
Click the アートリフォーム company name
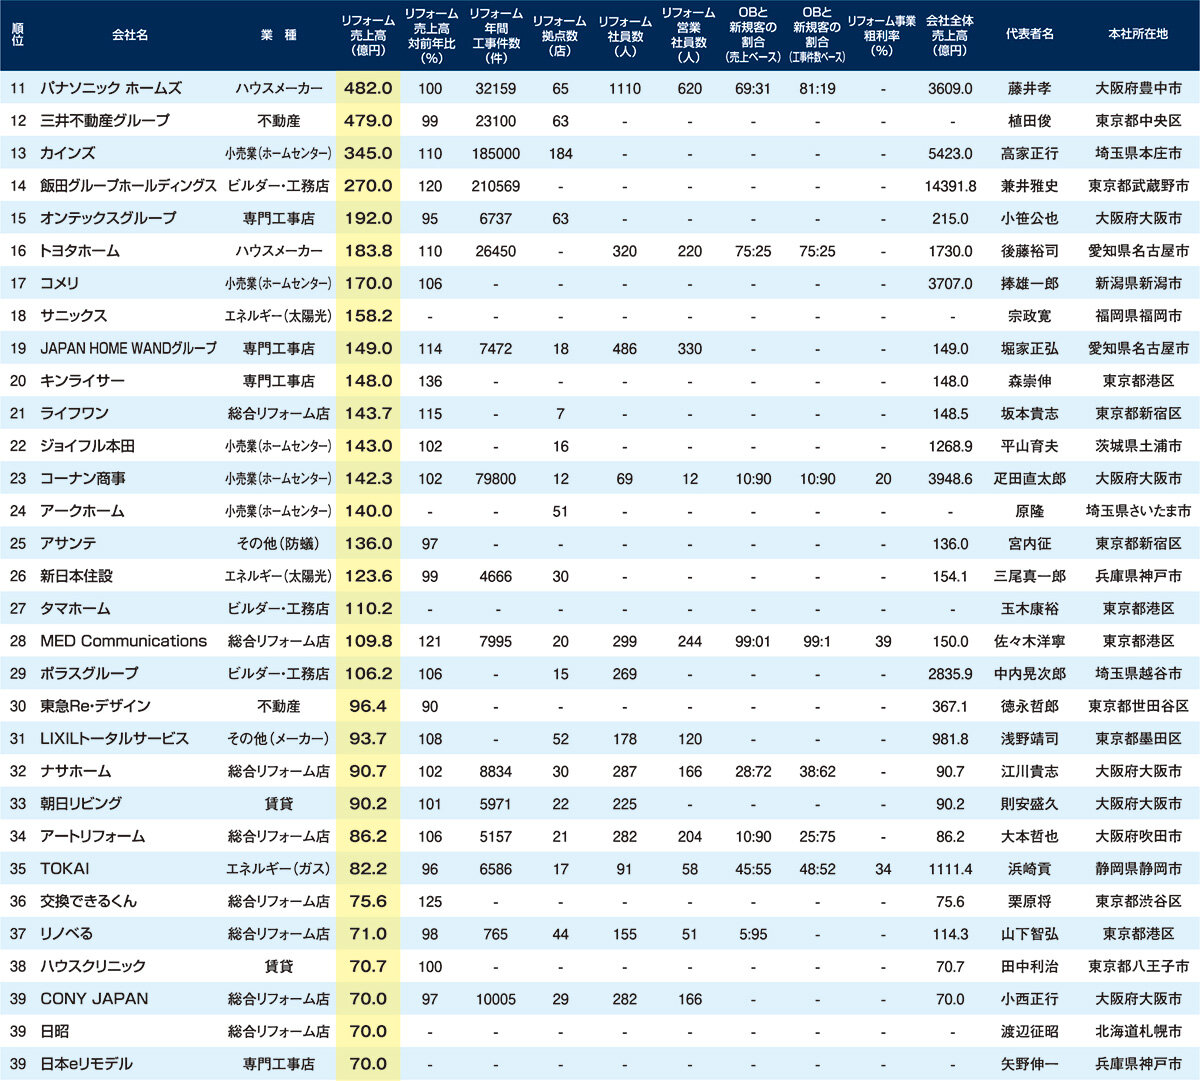coord(92,836)
